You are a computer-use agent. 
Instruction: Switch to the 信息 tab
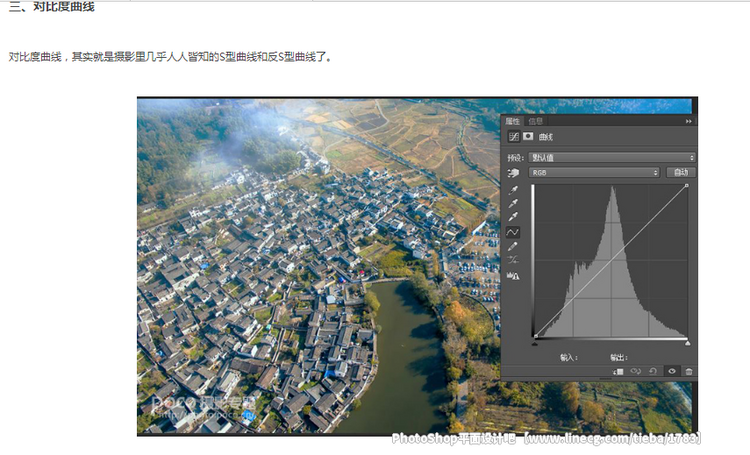click(535, 122)
